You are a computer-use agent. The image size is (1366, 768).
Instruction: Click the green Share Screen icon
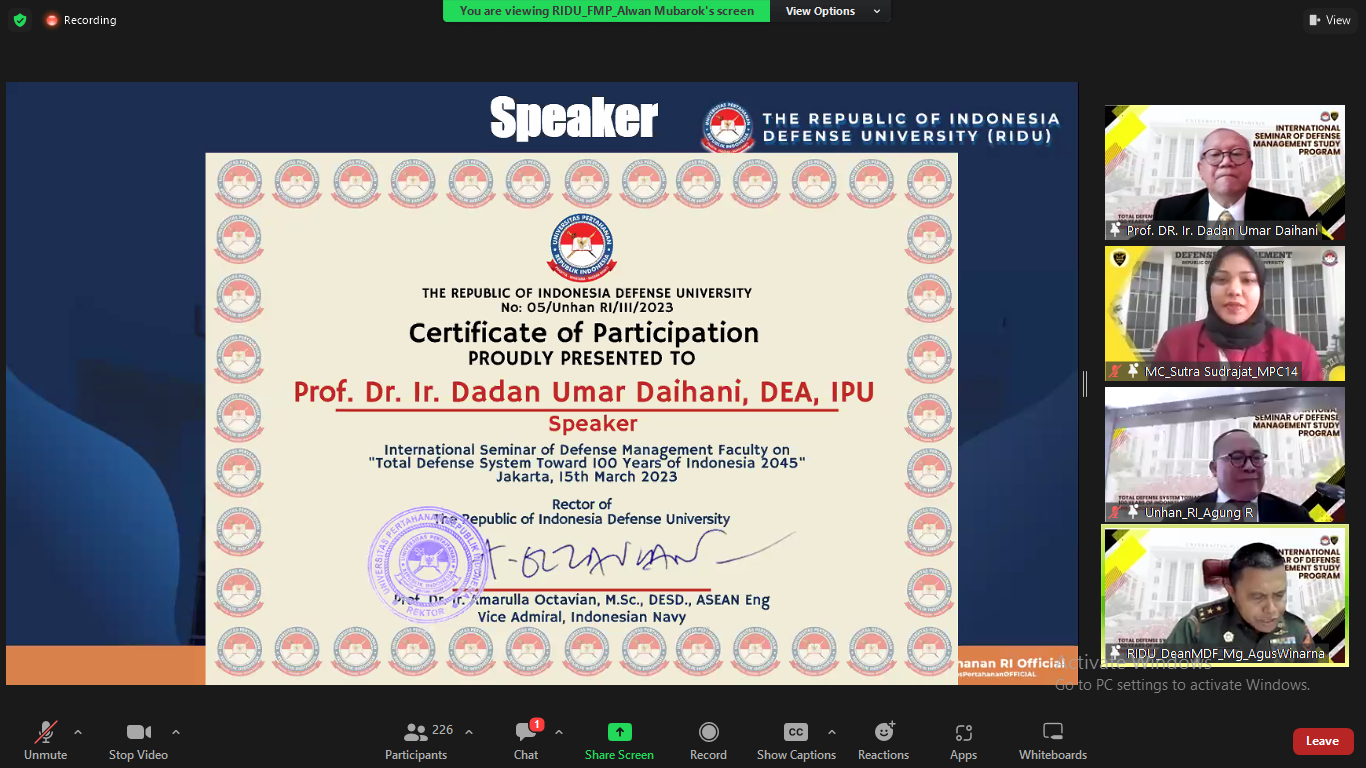coord(620,732)
